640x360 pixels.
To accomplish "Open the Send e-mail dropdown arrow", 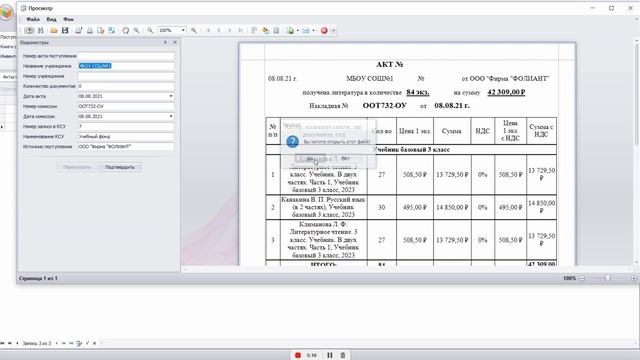I will [x=313, y=30].
